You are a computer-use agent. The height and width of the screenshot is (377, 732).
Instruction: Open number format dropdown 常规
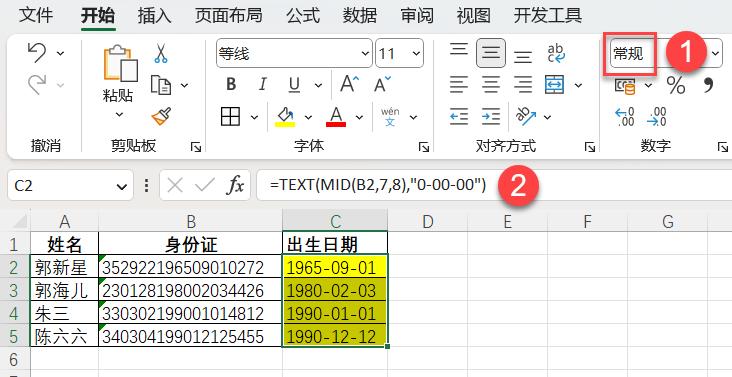715,53
